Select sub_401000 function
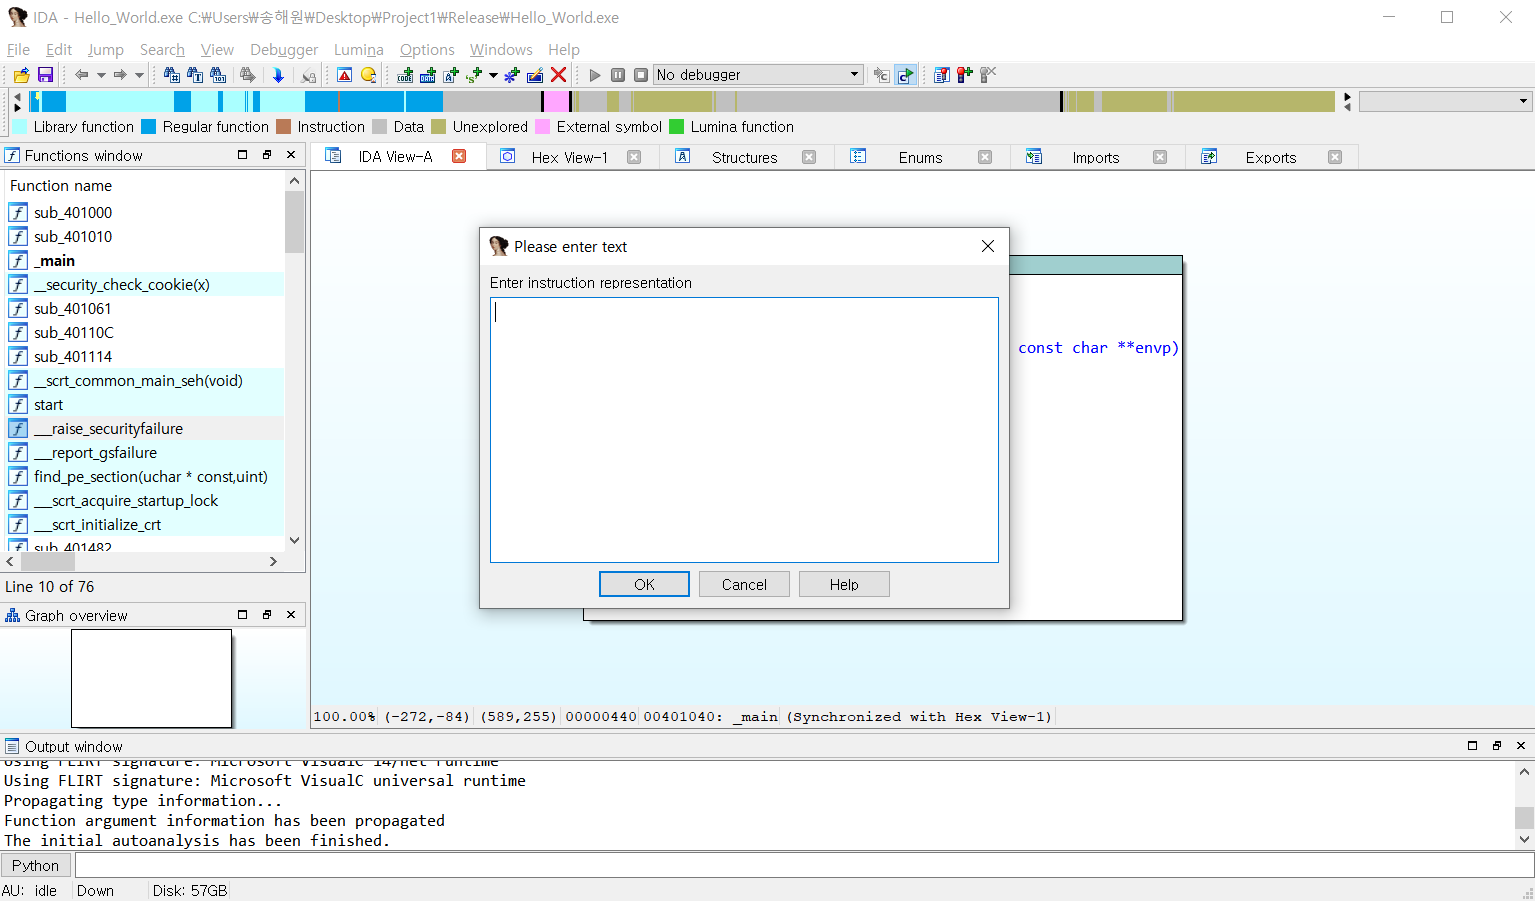1535x901 pixels. (x=145, y=212)
